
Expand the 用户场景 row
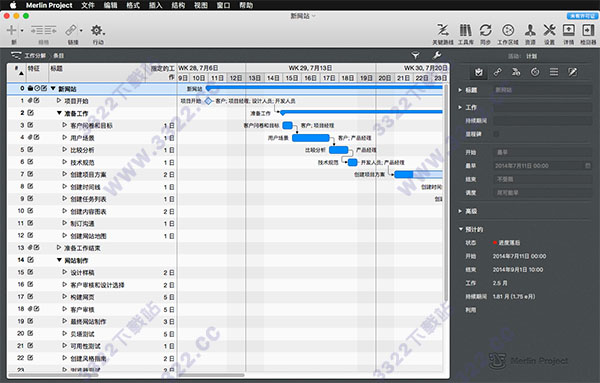(x=64, y=137)
